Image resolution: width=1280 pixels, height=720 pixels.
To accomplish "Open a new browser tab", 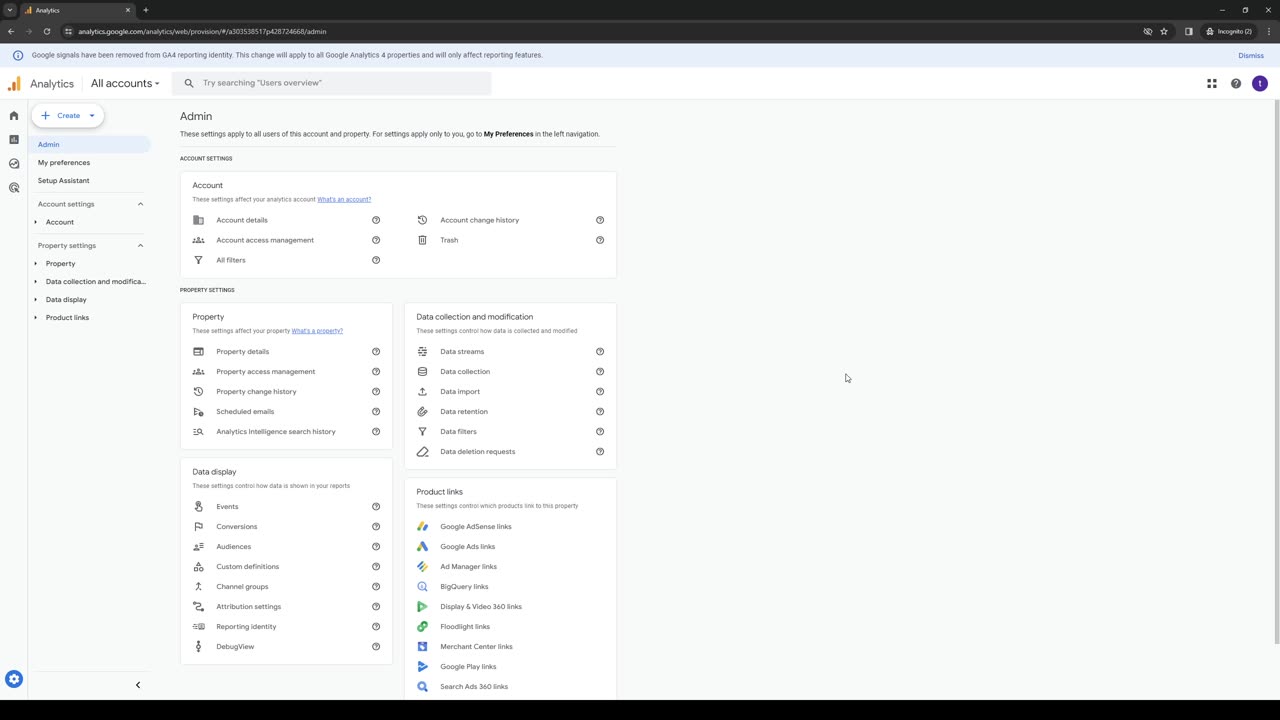I will 146,10.
